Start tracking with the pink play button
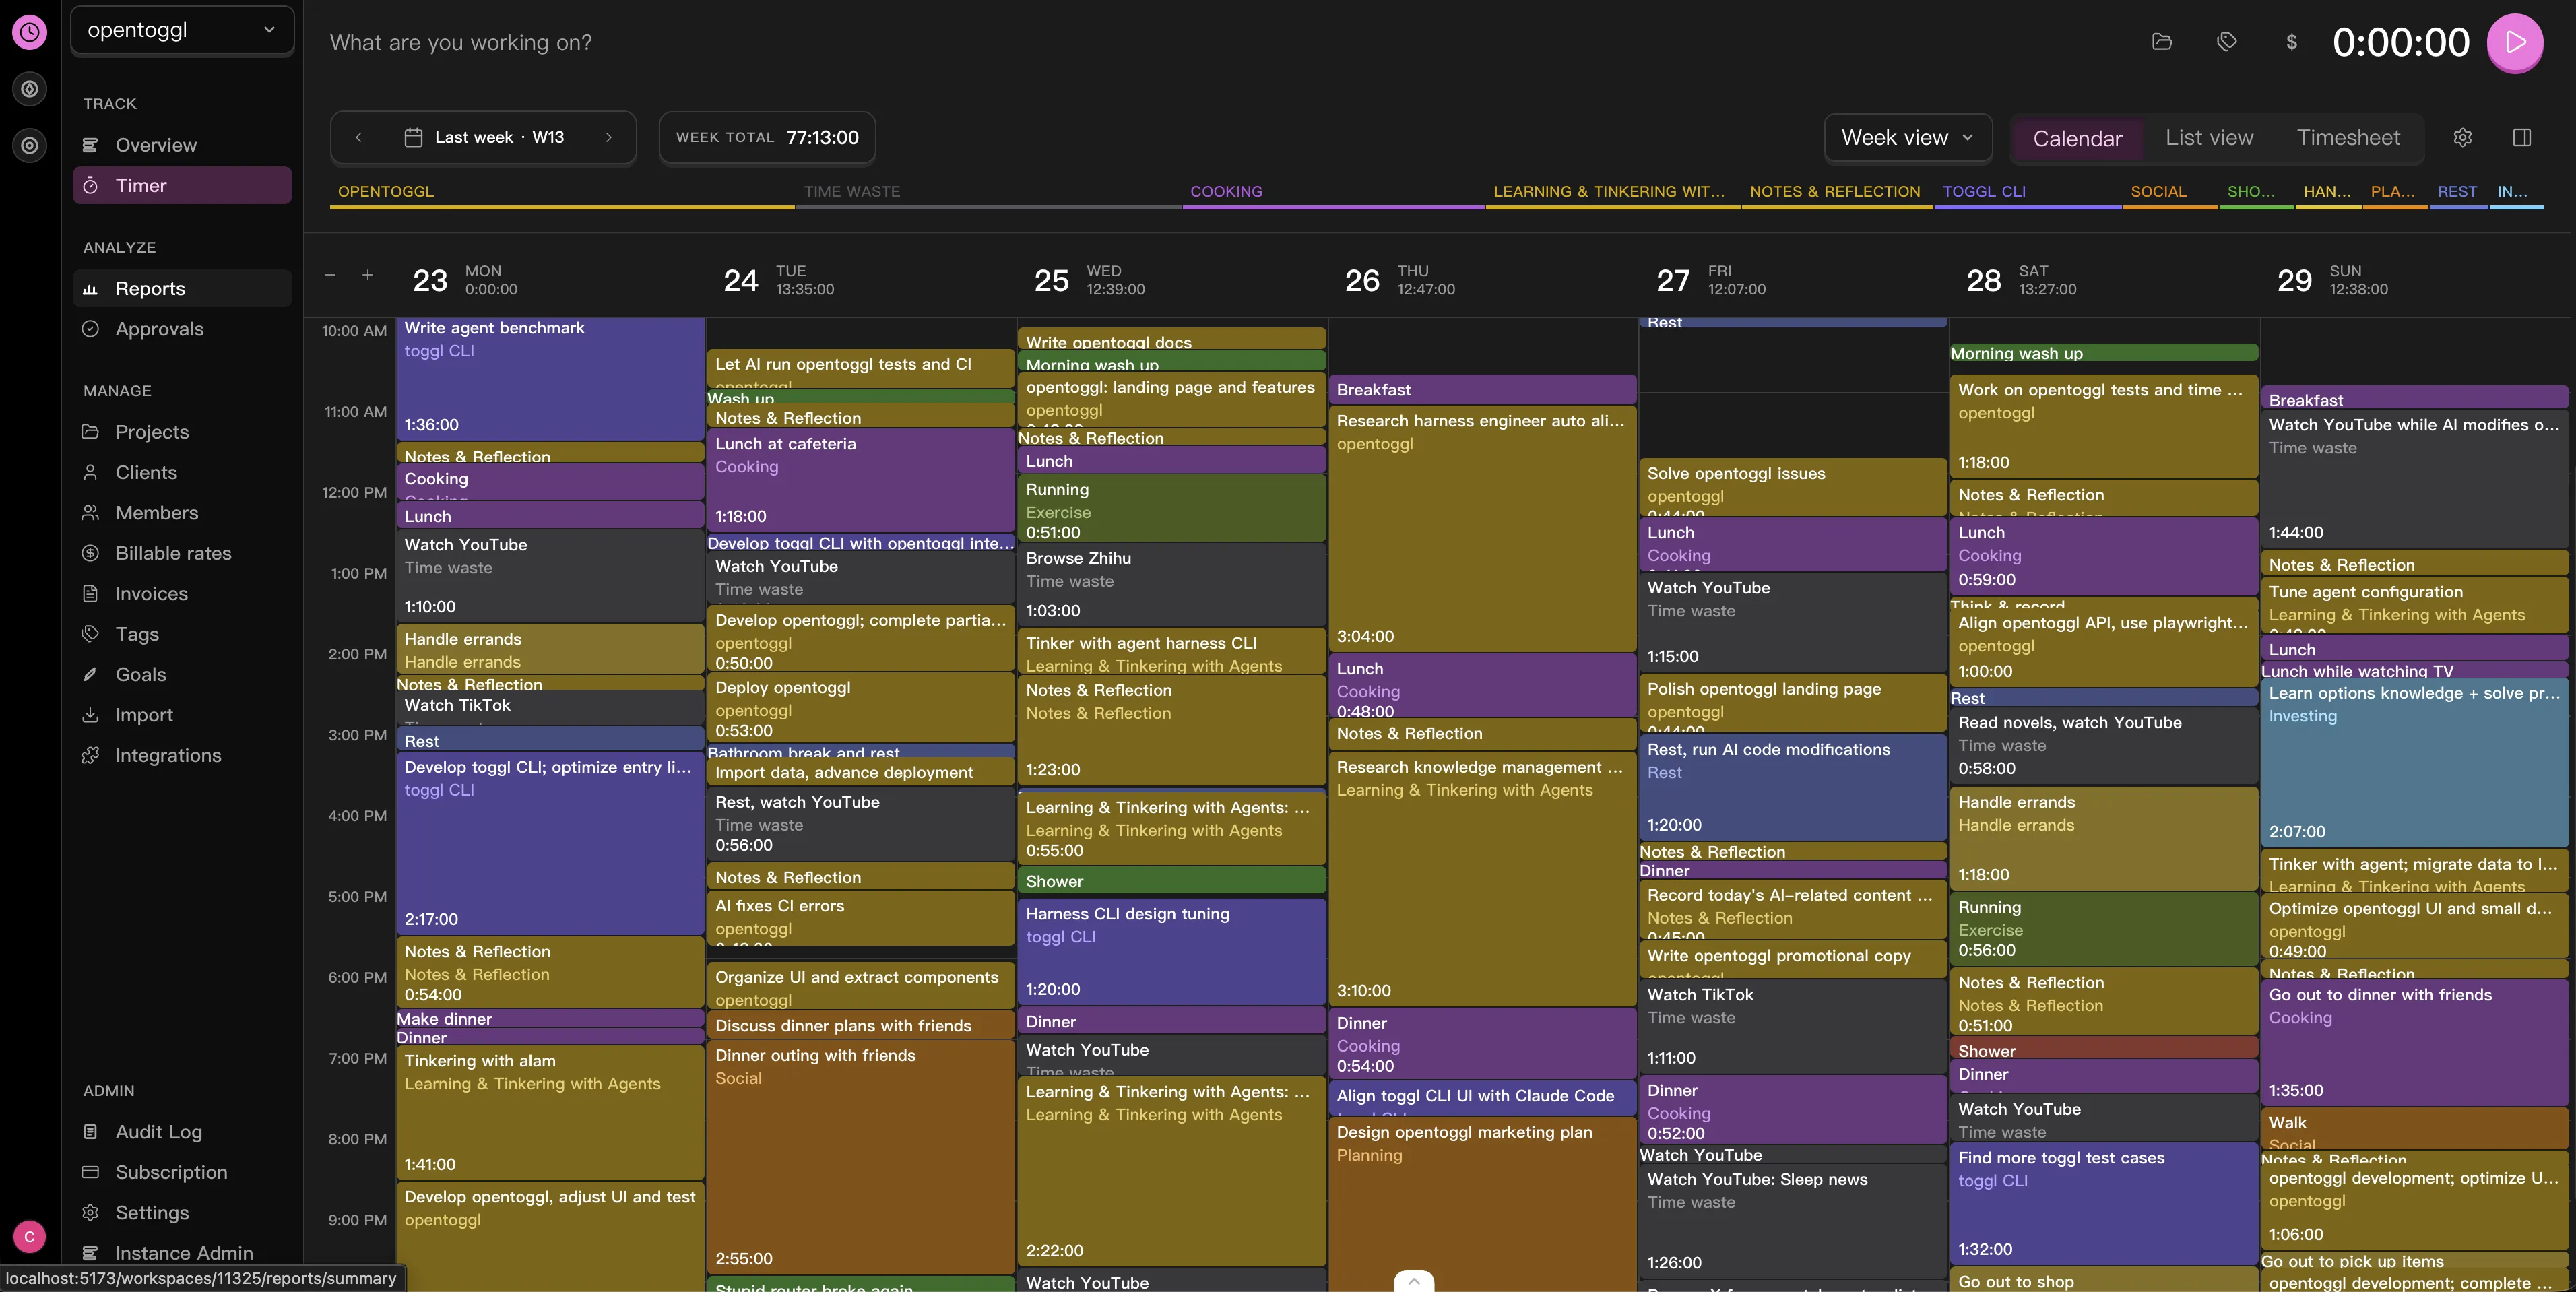This screenshot has height=1292, width=2576. (2516, 43)
